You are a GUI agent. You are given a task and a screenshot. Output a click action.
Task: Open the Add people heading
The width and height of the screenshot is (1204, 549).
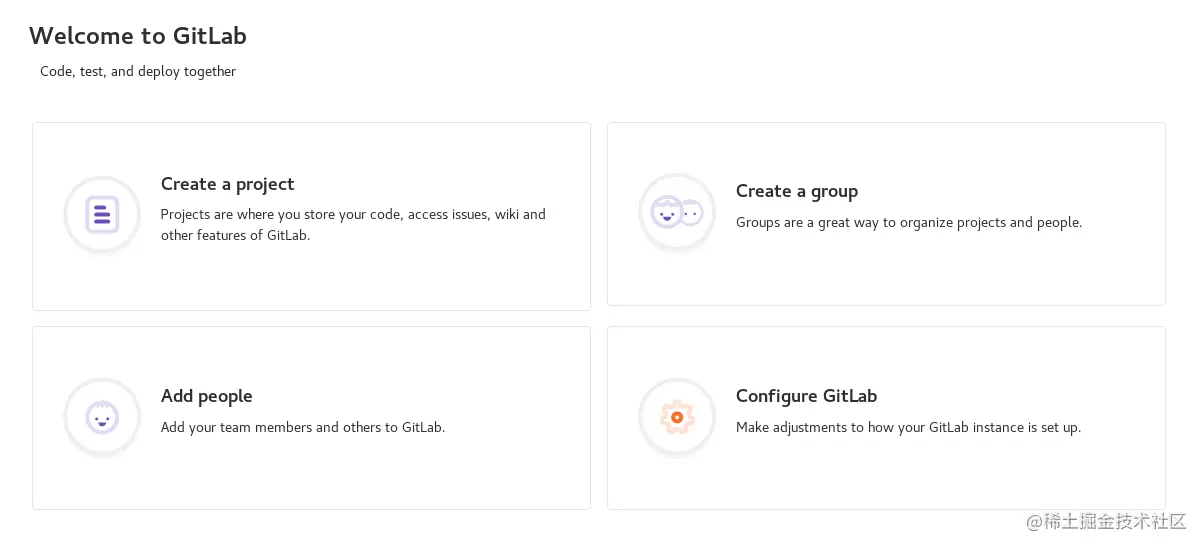tap(207, 396)
